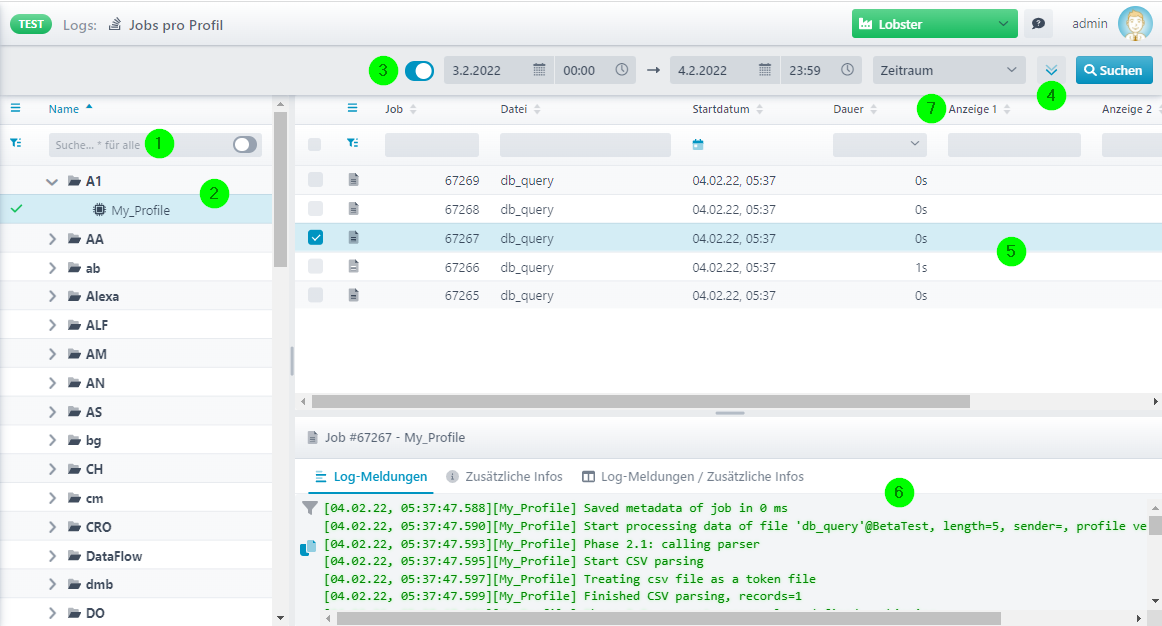Open the admin user avatar

pyautogui.click(x=1135, y=24)
